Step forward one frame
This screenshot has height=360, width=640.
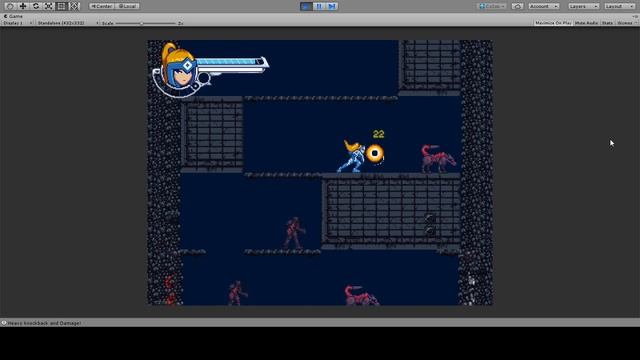click(332, 6)
